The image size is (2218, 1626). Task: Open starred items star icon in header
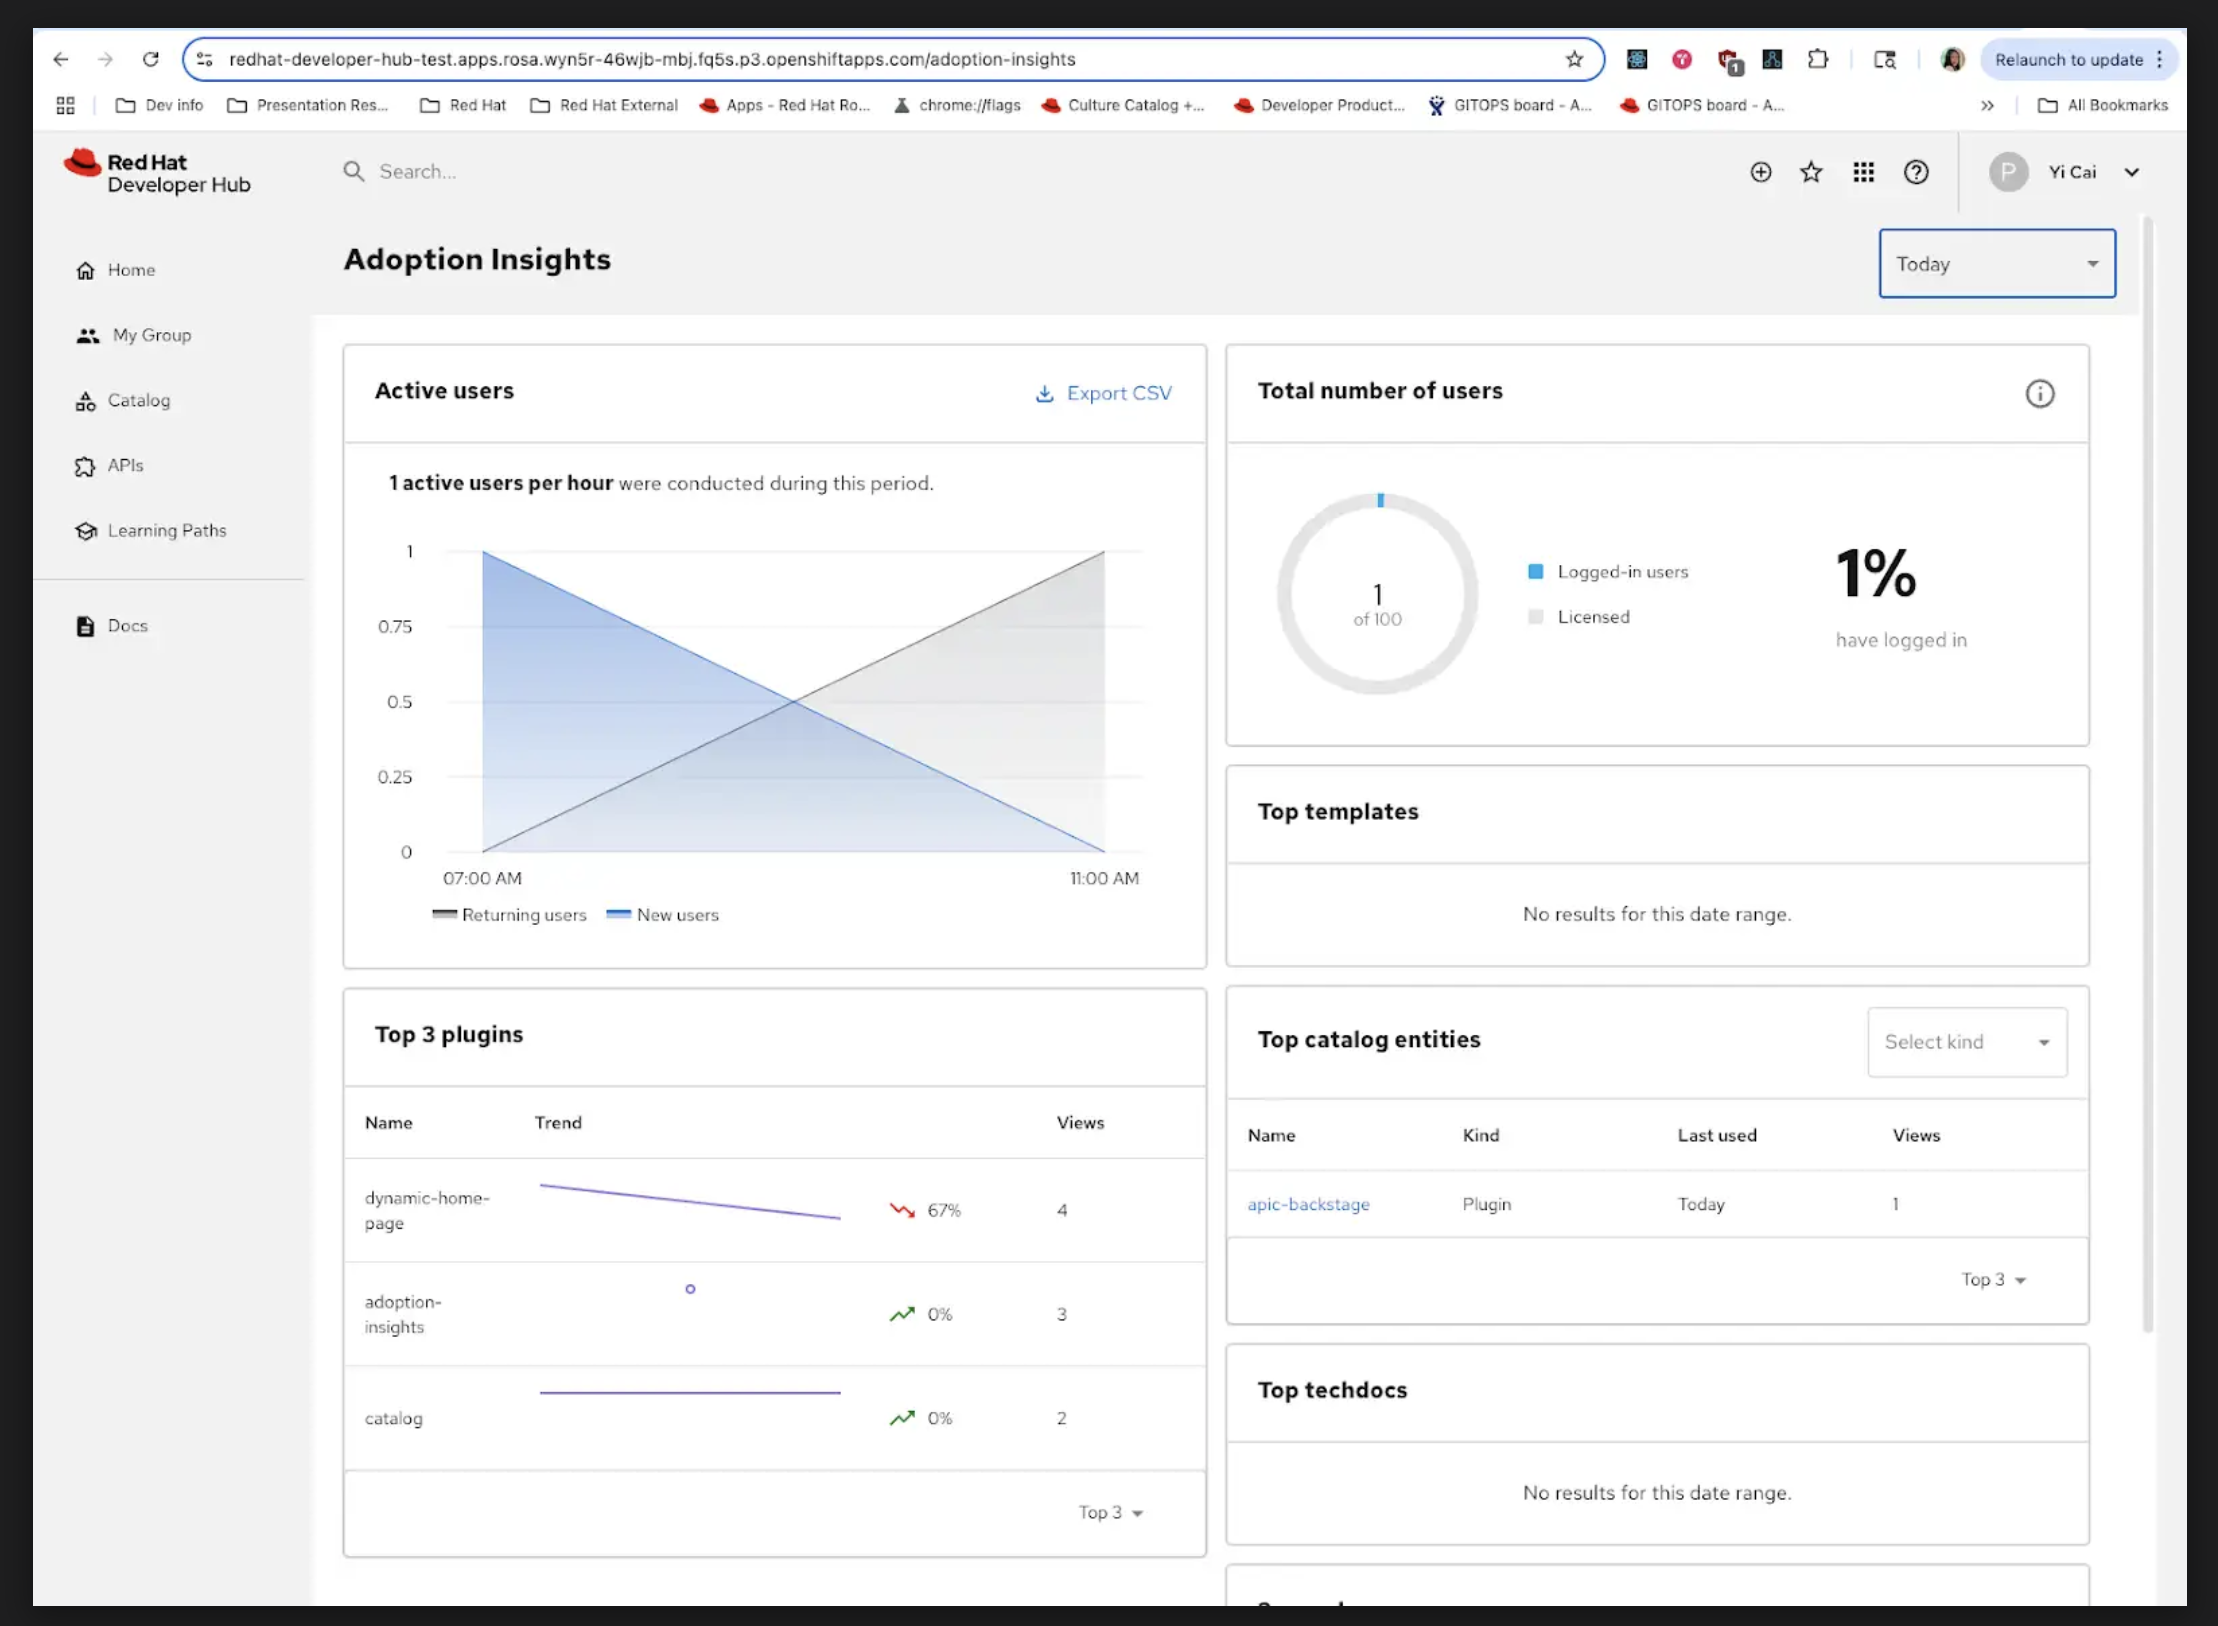tap(1811, 172)
